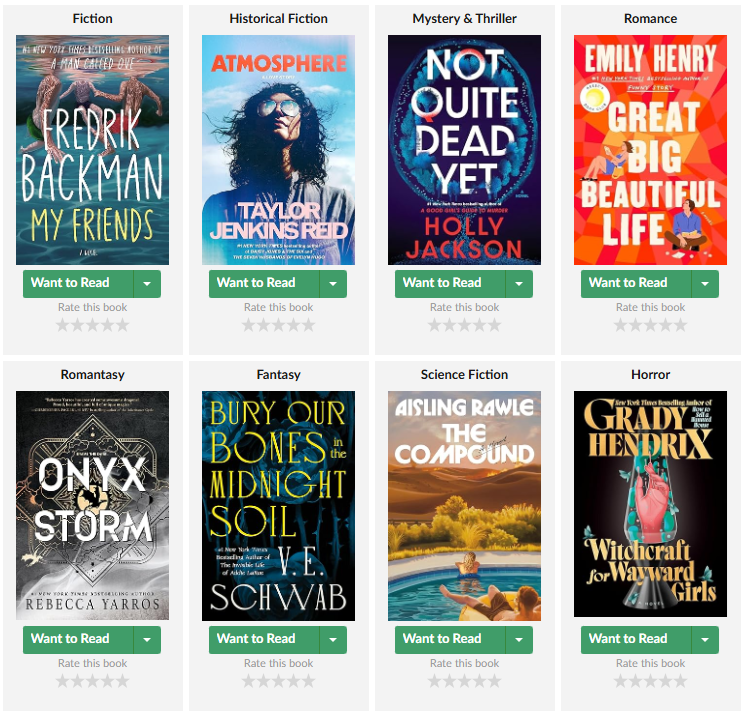Give Great Big Beautiful Life four stars
749x714 pixels.
[x=665, y=325]
